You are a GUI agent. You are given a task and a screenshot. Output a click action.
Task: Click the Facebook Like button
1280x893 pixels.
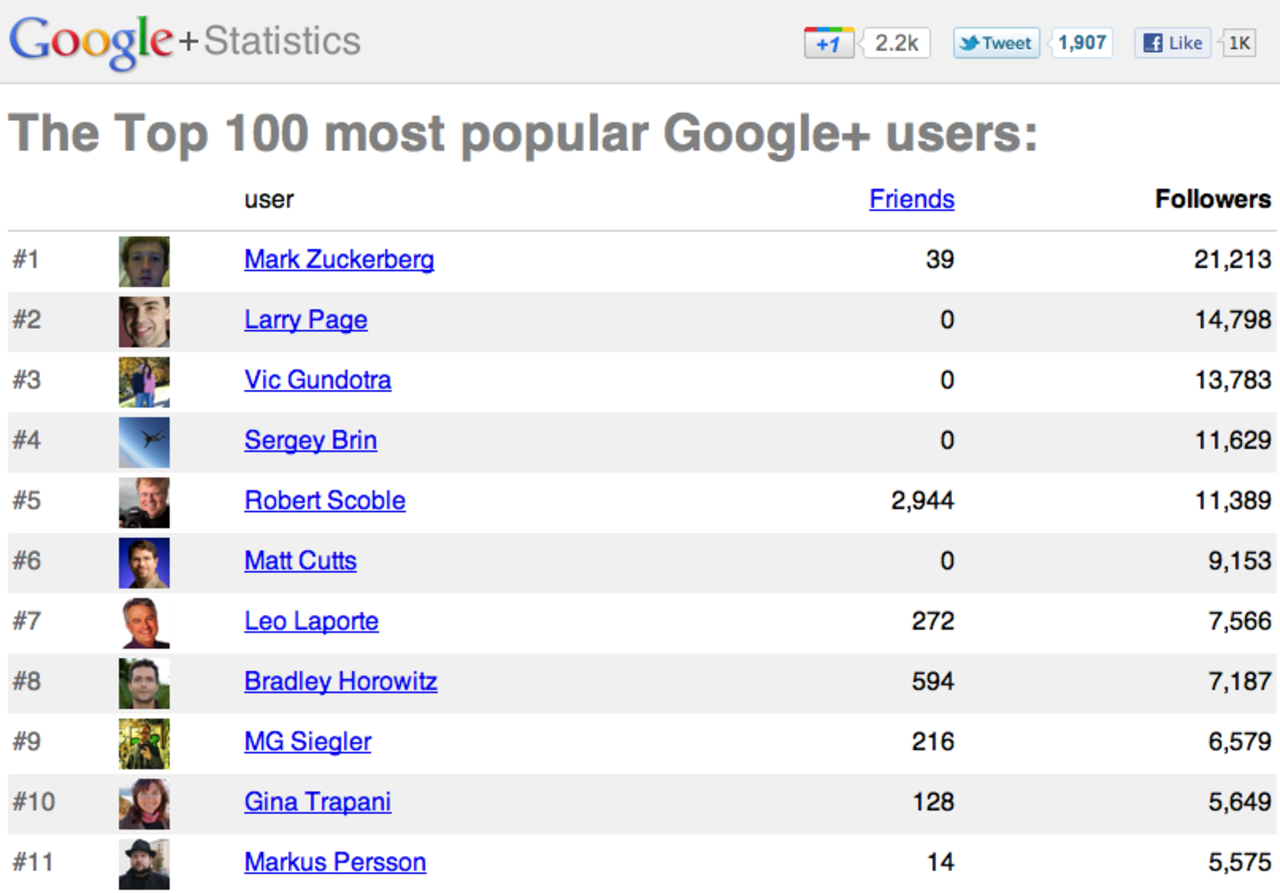1173,43
